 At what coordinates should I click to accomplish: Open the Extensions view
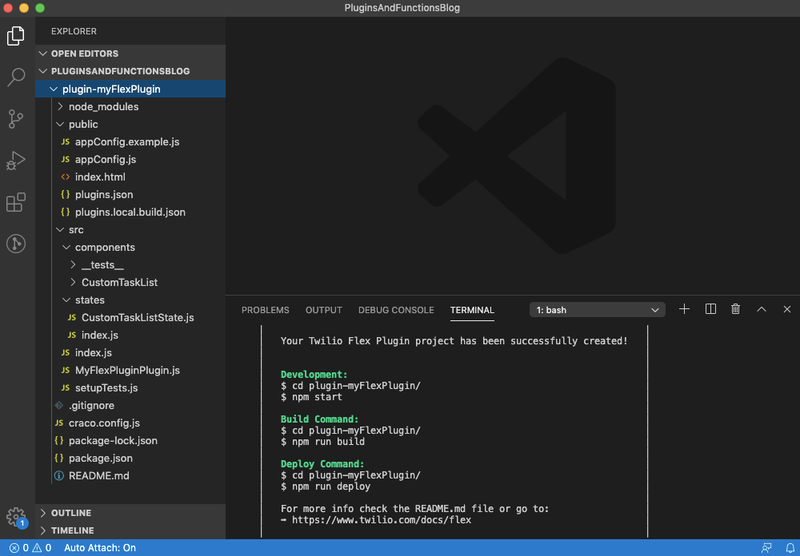pos(16,203)
